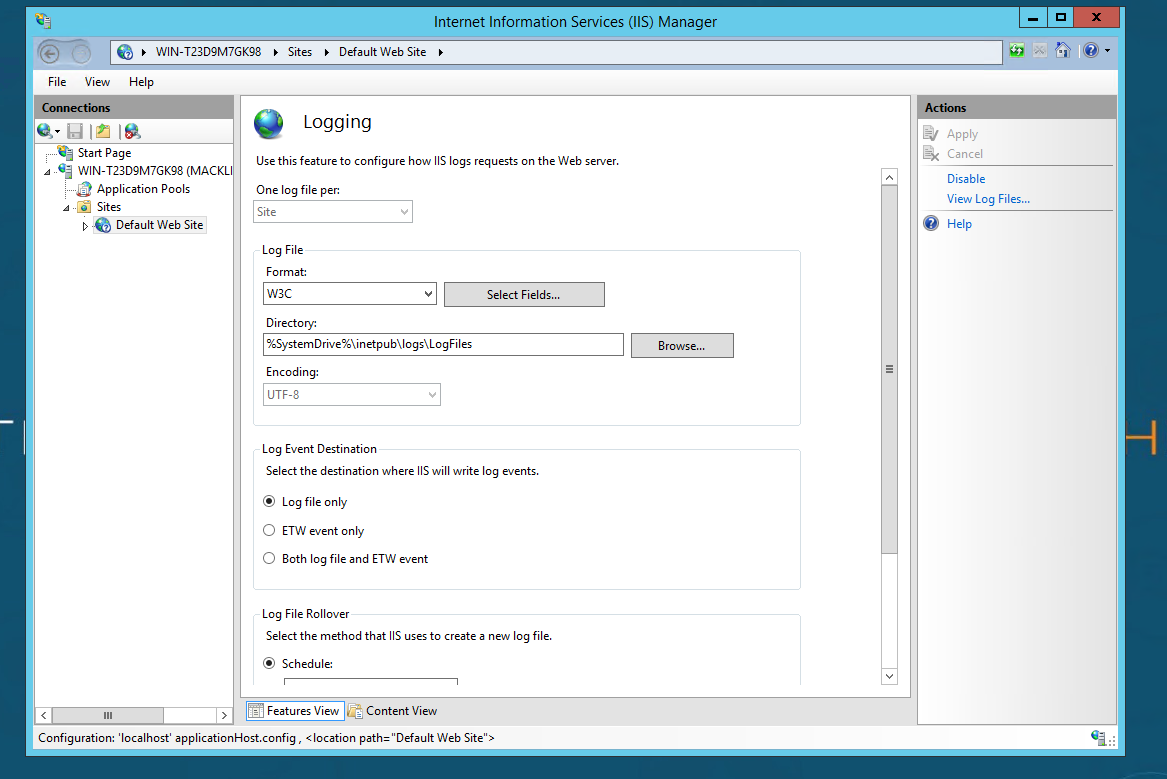Open the help toolbar dropdown arrow
1167x779 pixels.
click(1107, 51)
